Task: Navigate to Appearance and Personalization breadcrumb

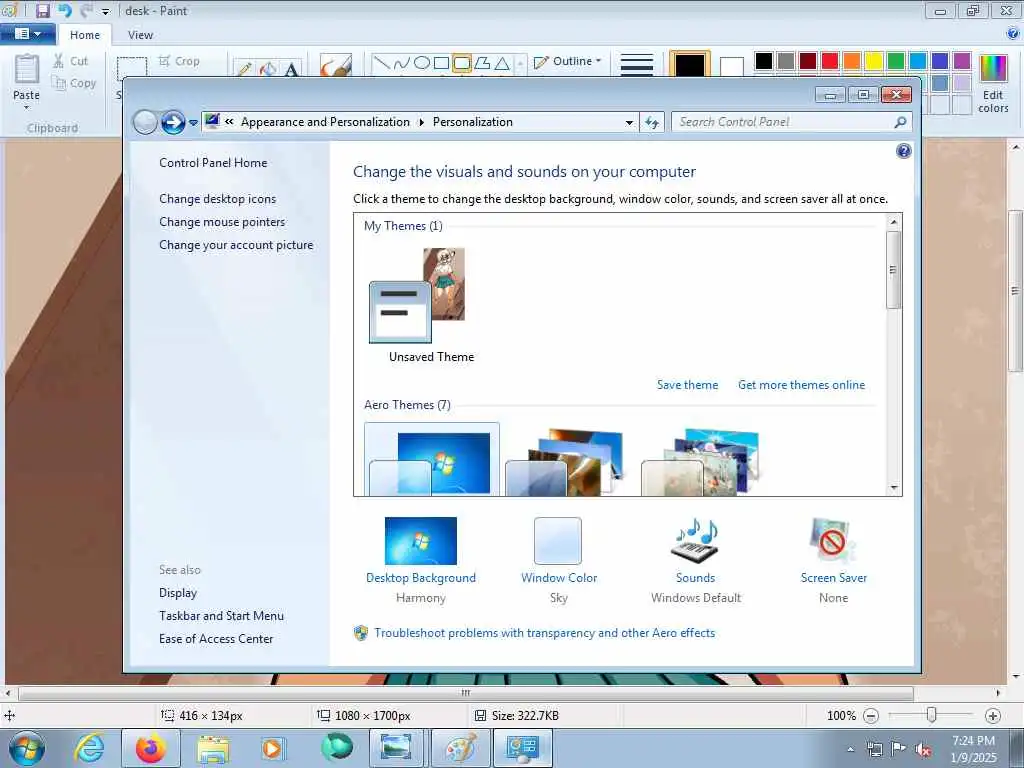Action: coord(325,122)
